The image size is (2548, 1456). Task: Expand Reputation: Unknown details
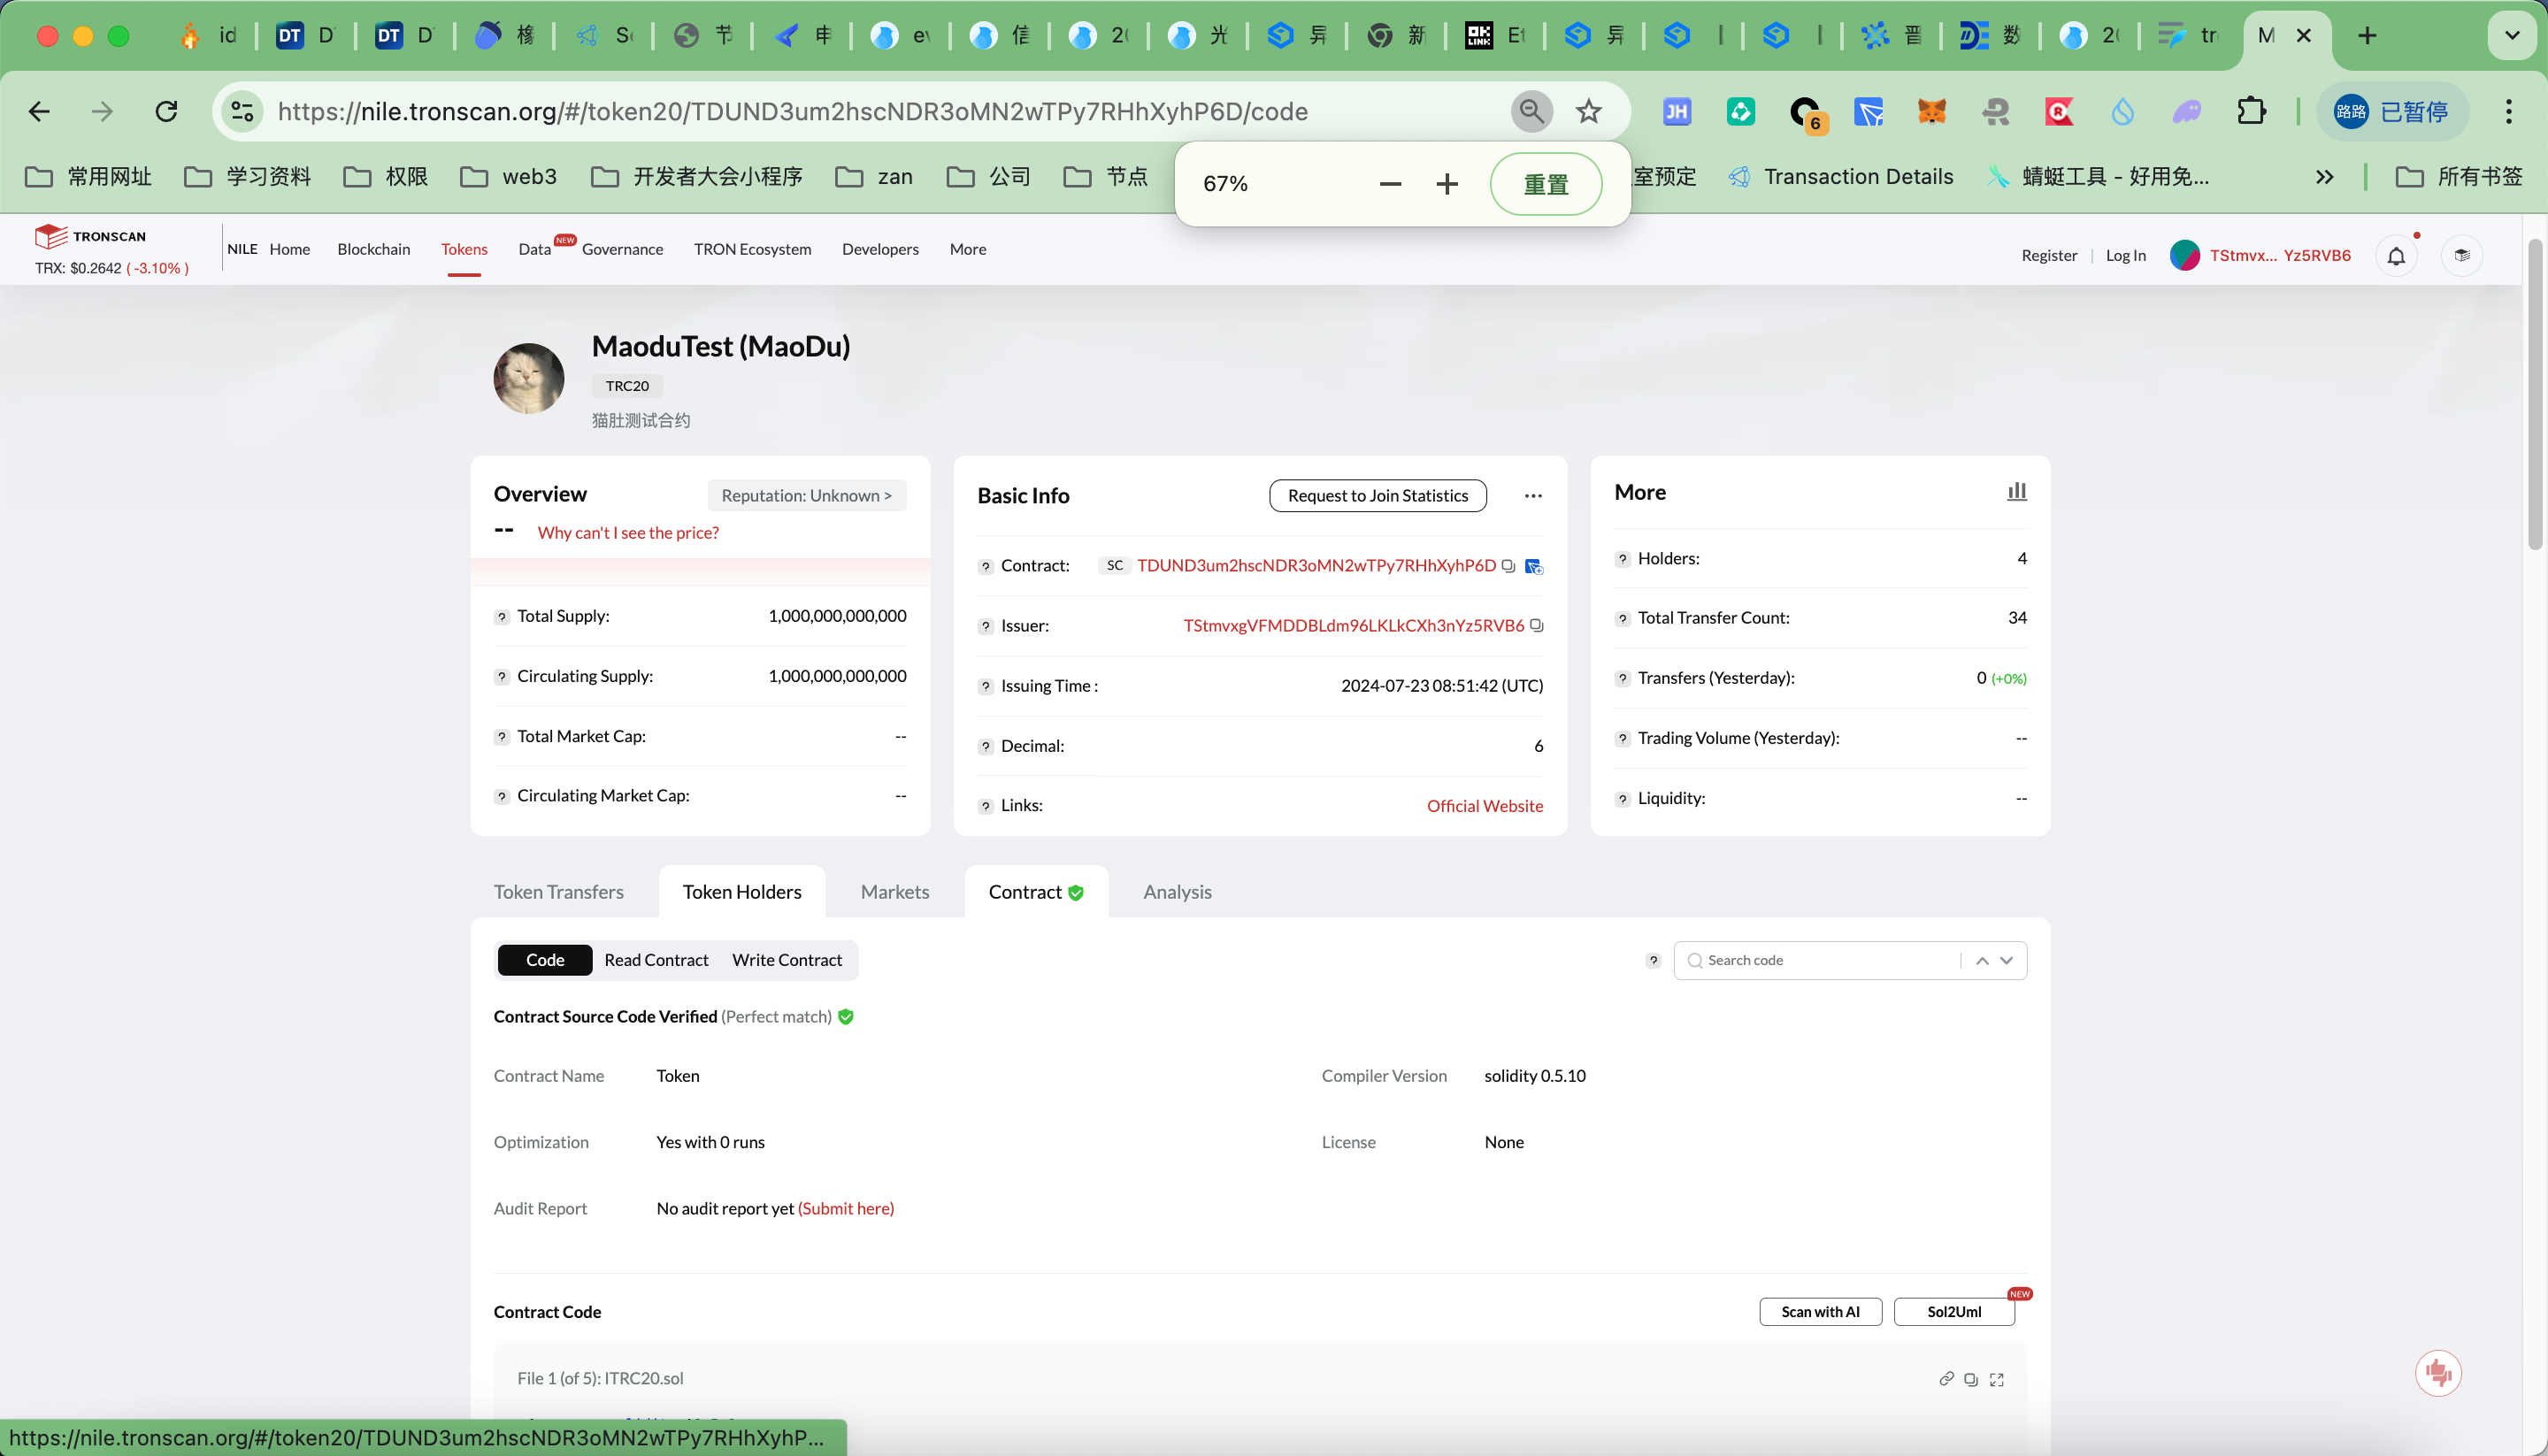tap(806, 496)
